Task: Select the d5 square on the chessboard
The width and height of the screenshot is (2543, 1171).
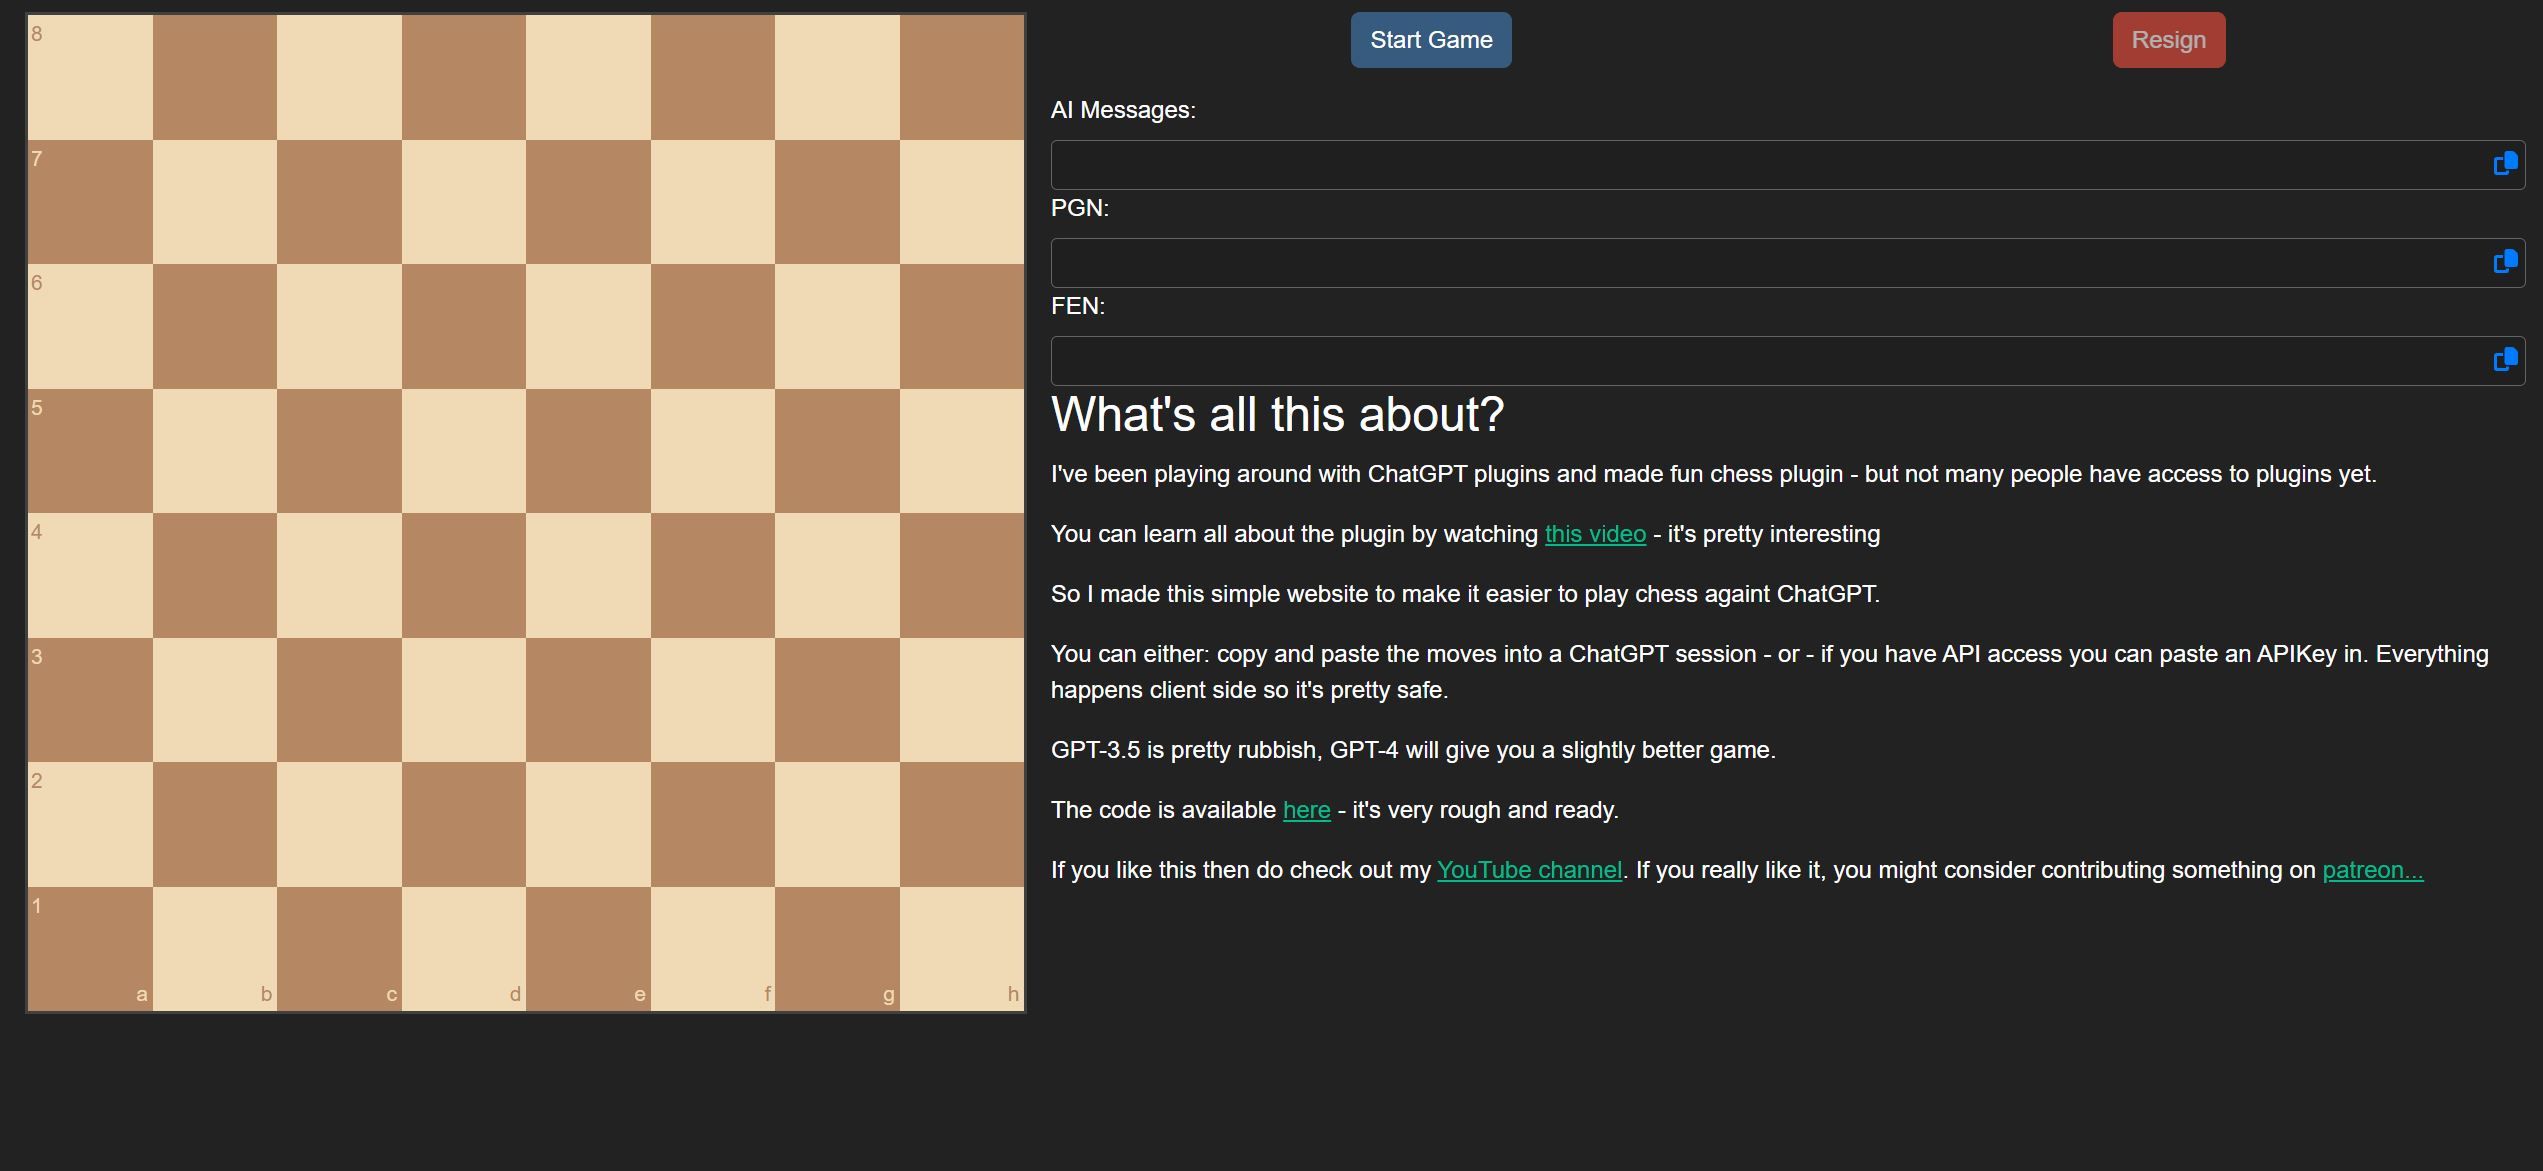Action: click(464, 451)
